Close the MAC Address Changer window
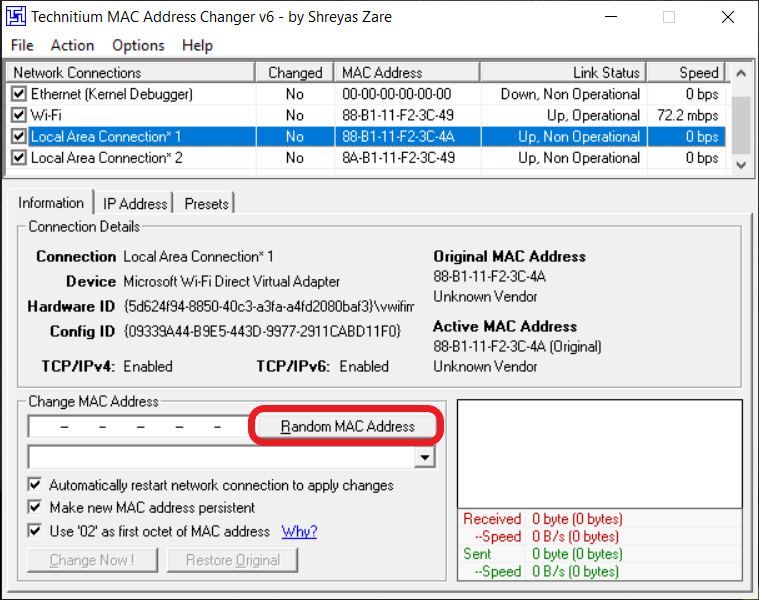The width and height of the screenshot is (759, 600). tap(728, 17)
